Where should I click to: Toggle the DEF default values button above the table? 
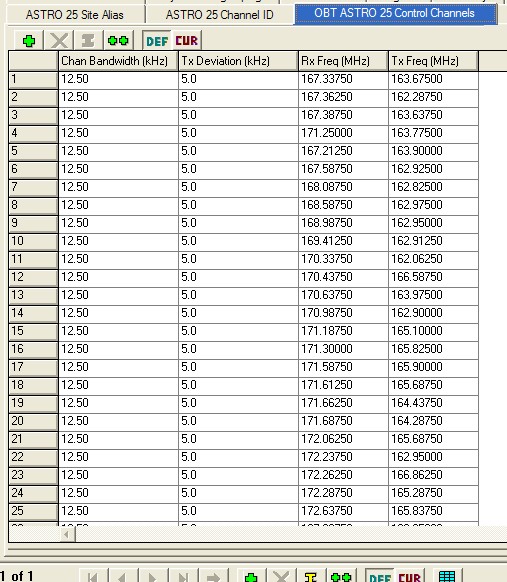(x=157, y=40)
